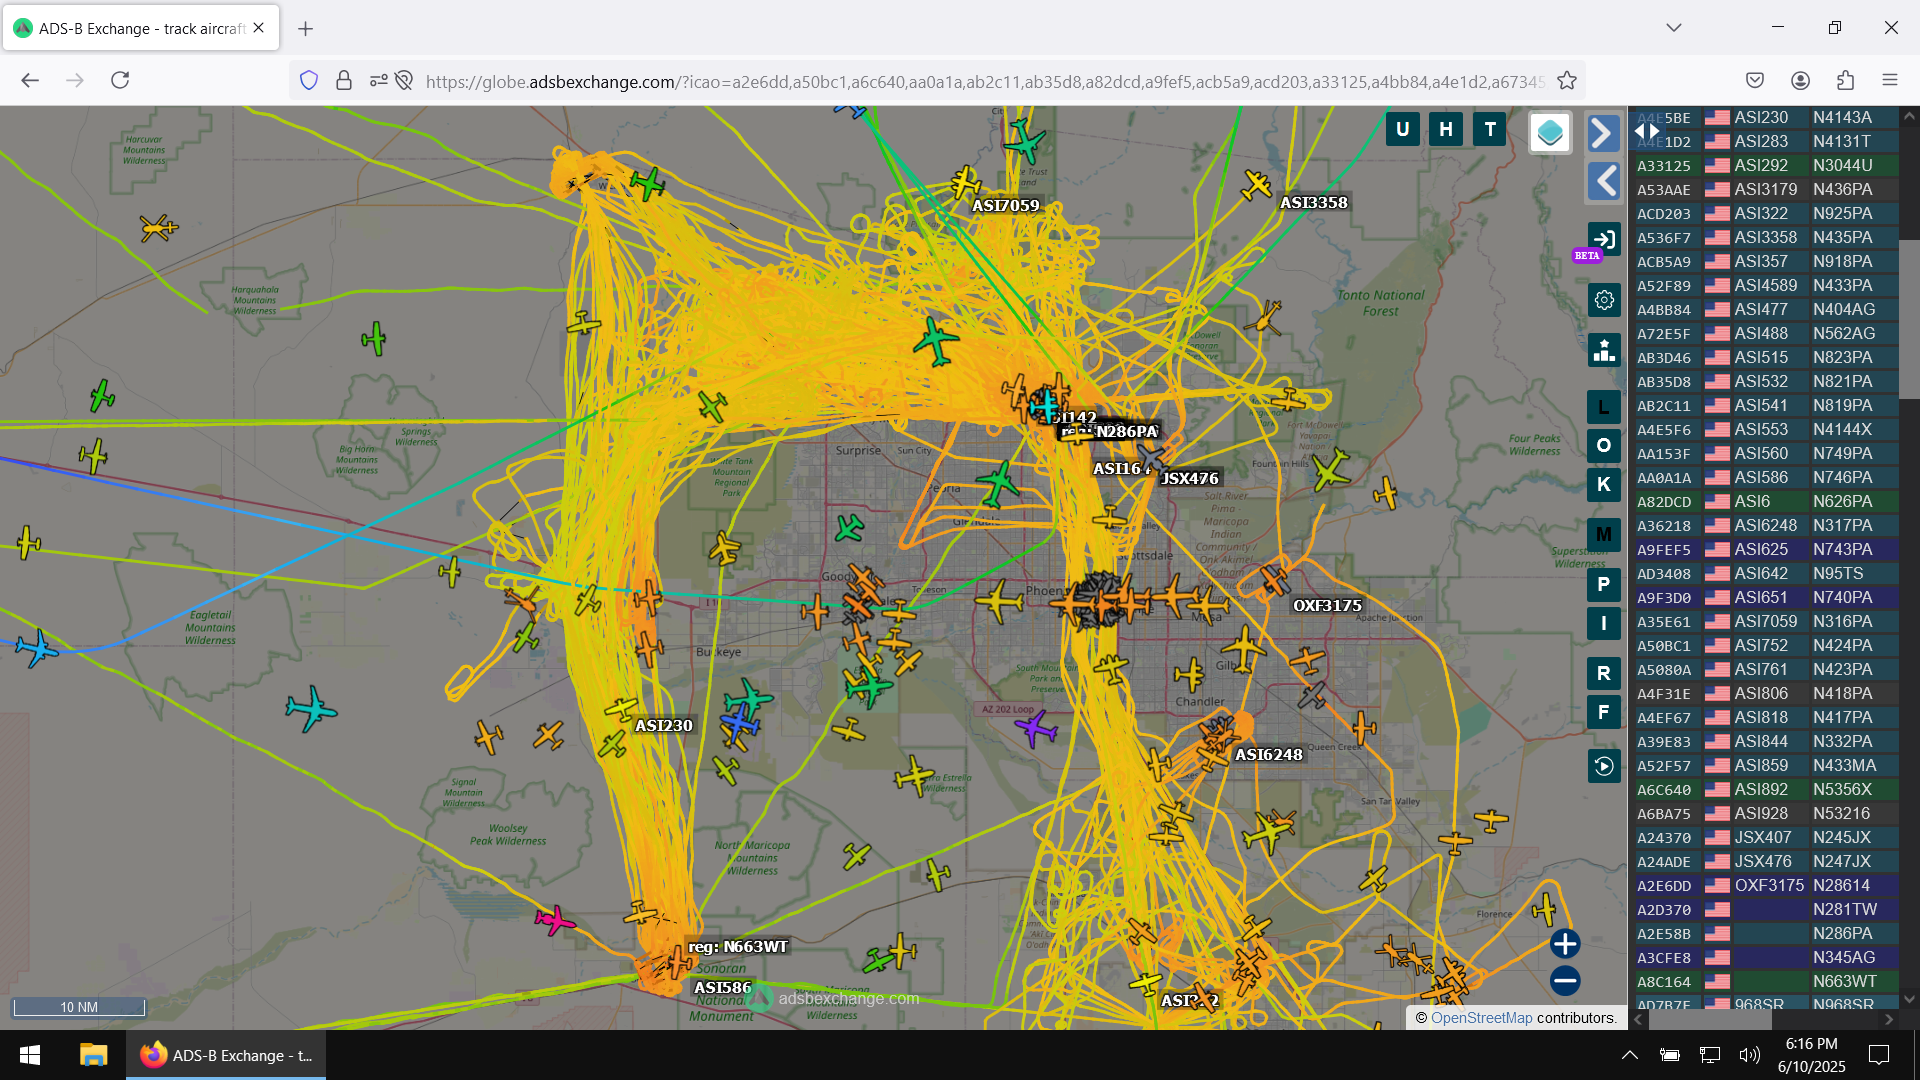Select JSX476 row in aircraft table
The width and height of the screenshot is (1920, 1080).
(x=1766, y=862)
